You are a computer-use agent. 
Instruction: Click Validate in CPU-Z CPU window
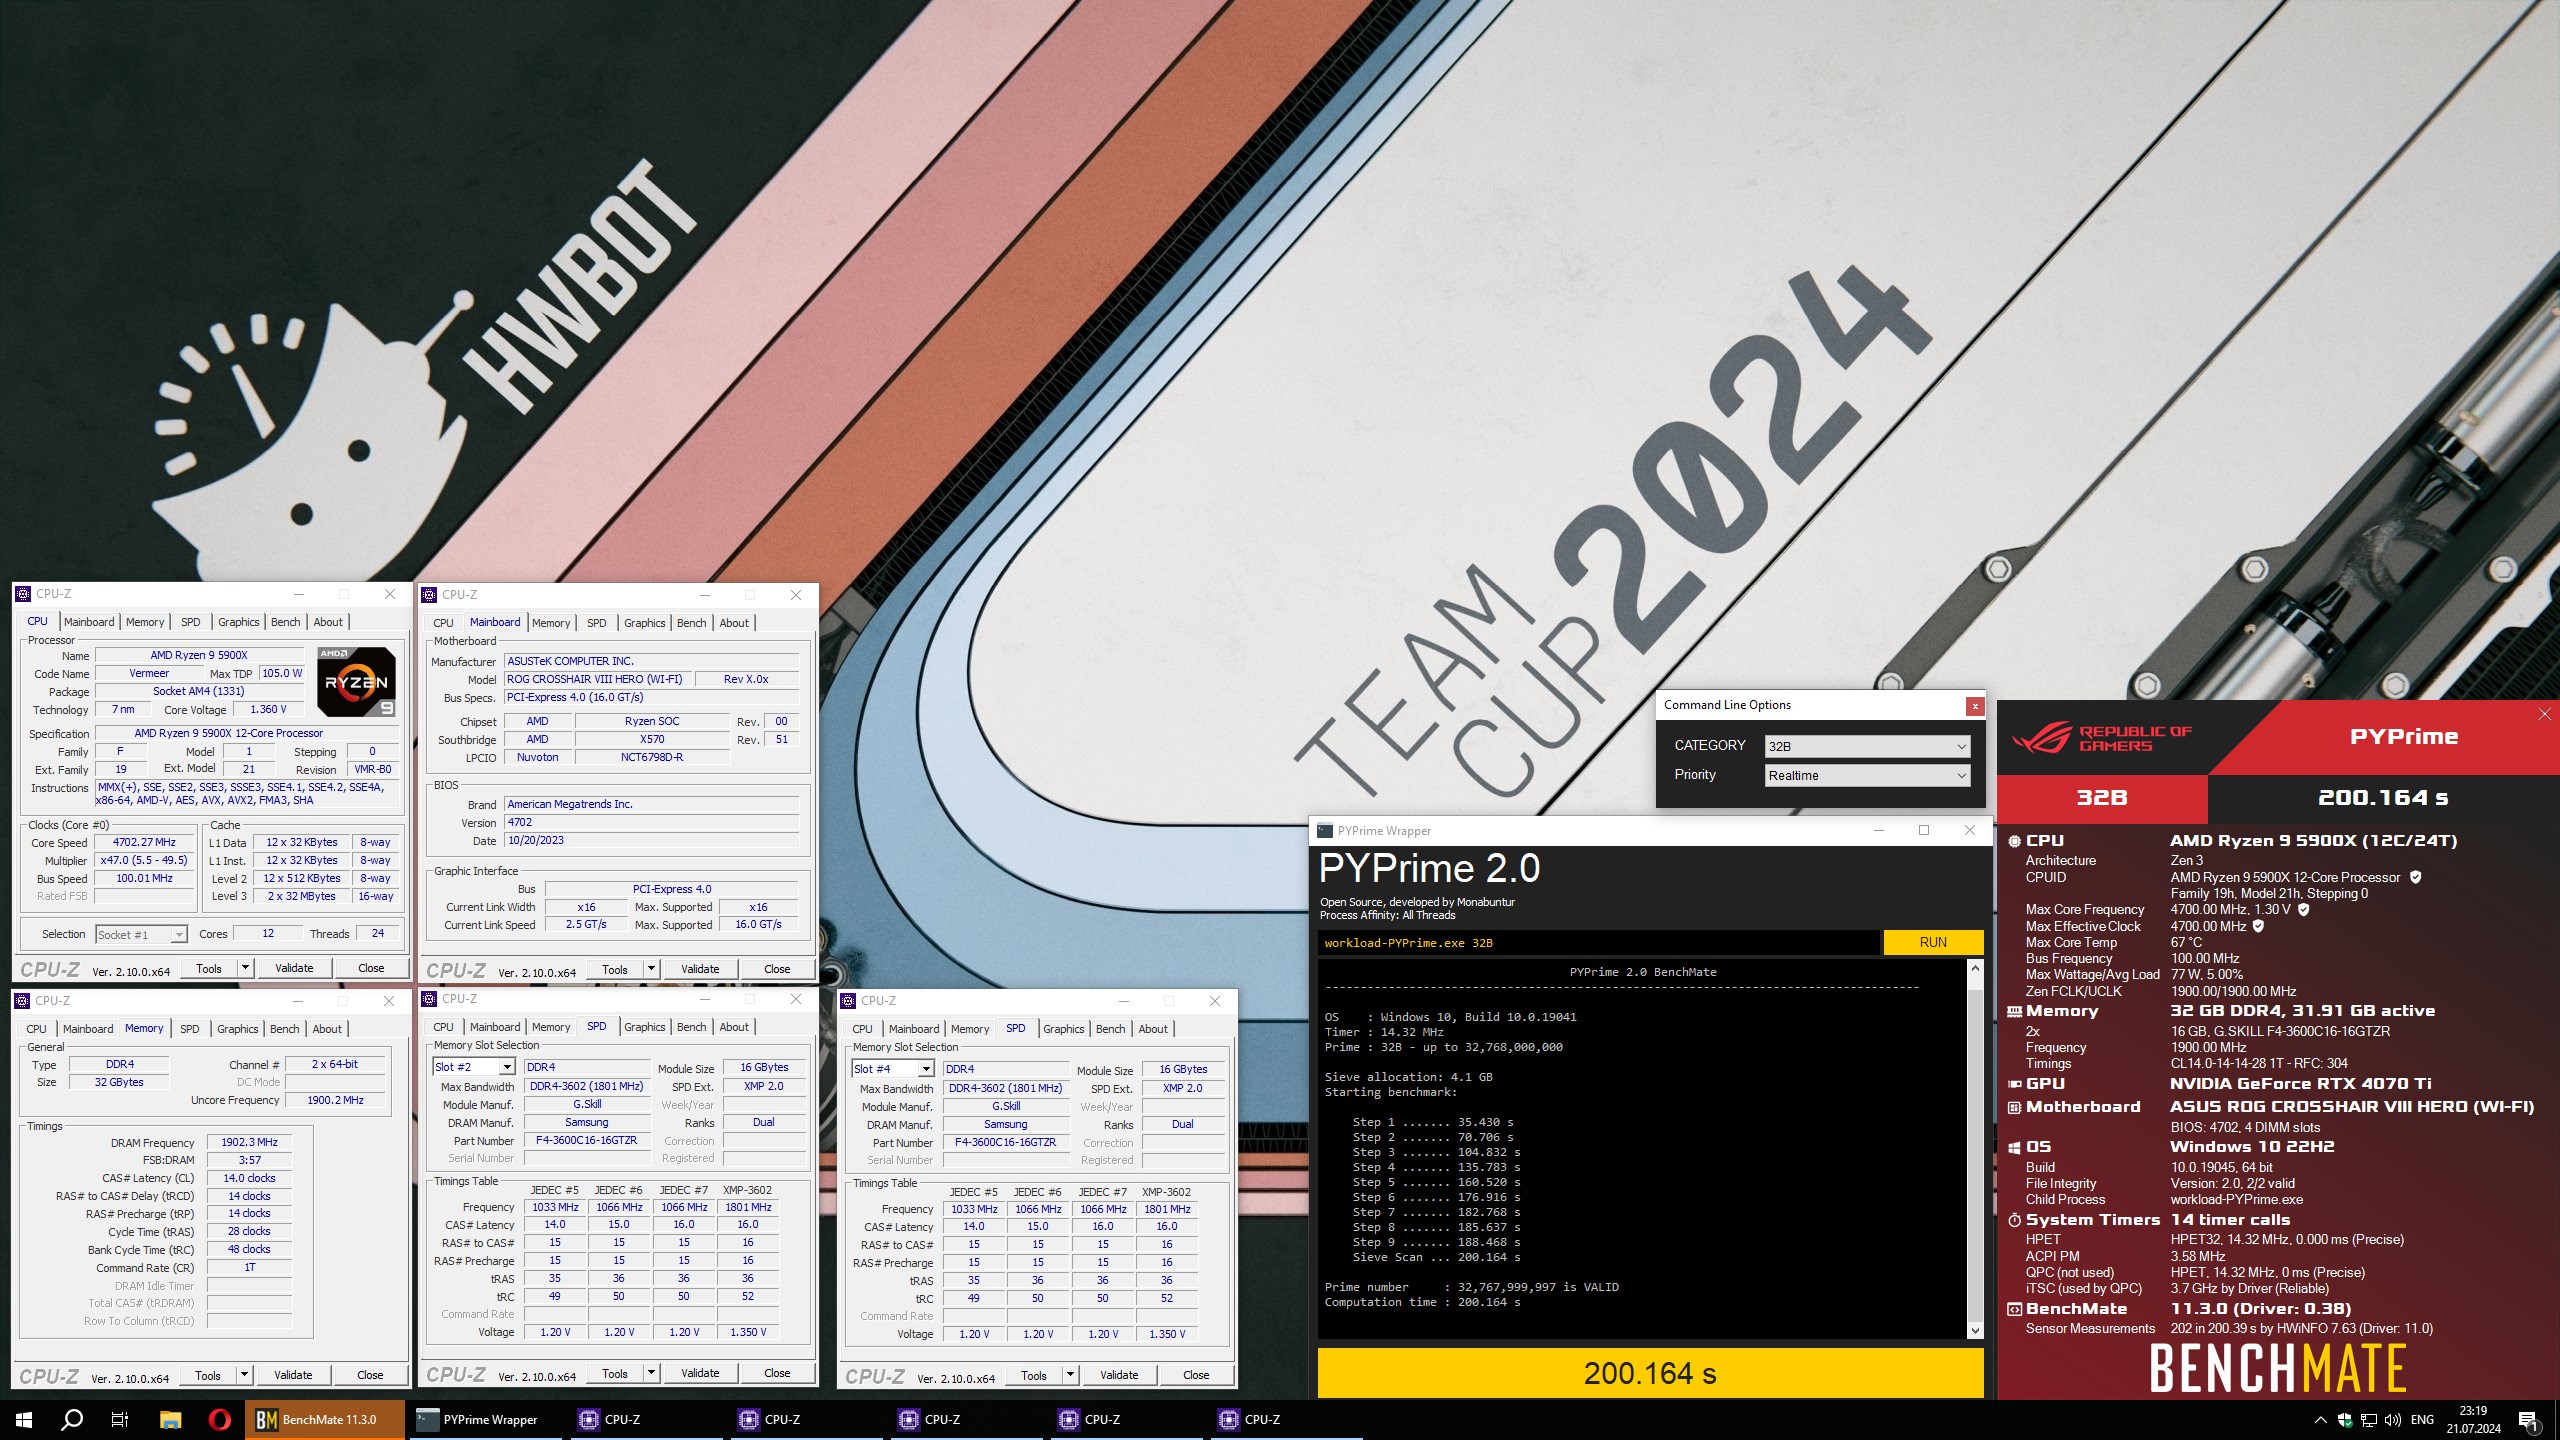pyautogui.click(x=294, y=968)
